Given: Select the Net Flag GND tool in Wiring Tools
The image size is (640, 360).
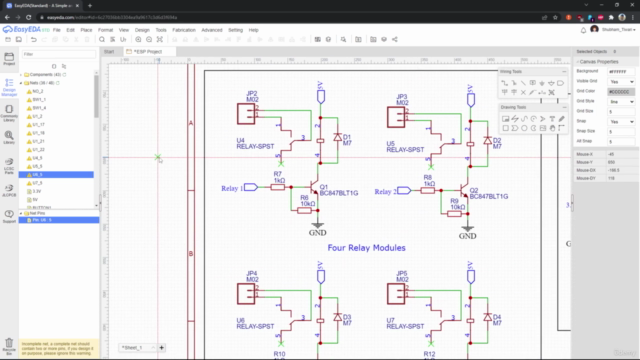Looking at the screenshot, I should [x=542, y=83].
